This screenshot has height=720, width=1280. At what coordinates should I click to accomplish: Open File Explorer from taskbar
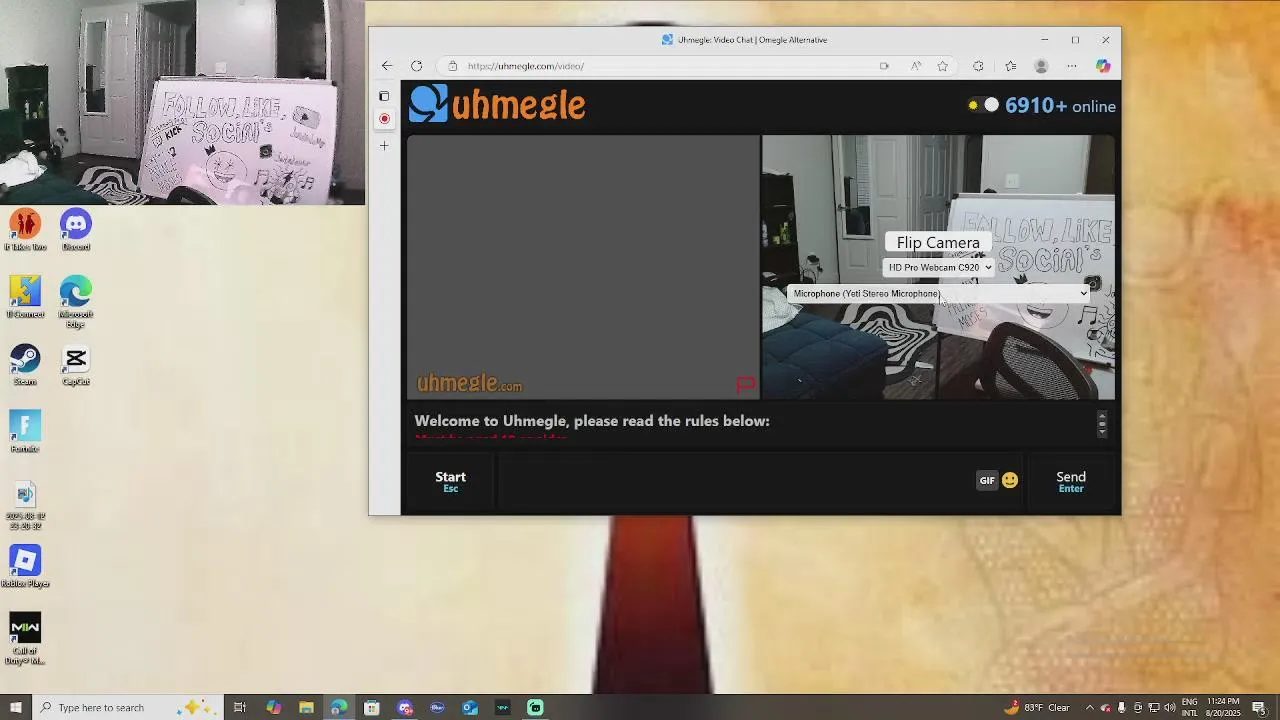pyautogui.click(x=306, y=707)
